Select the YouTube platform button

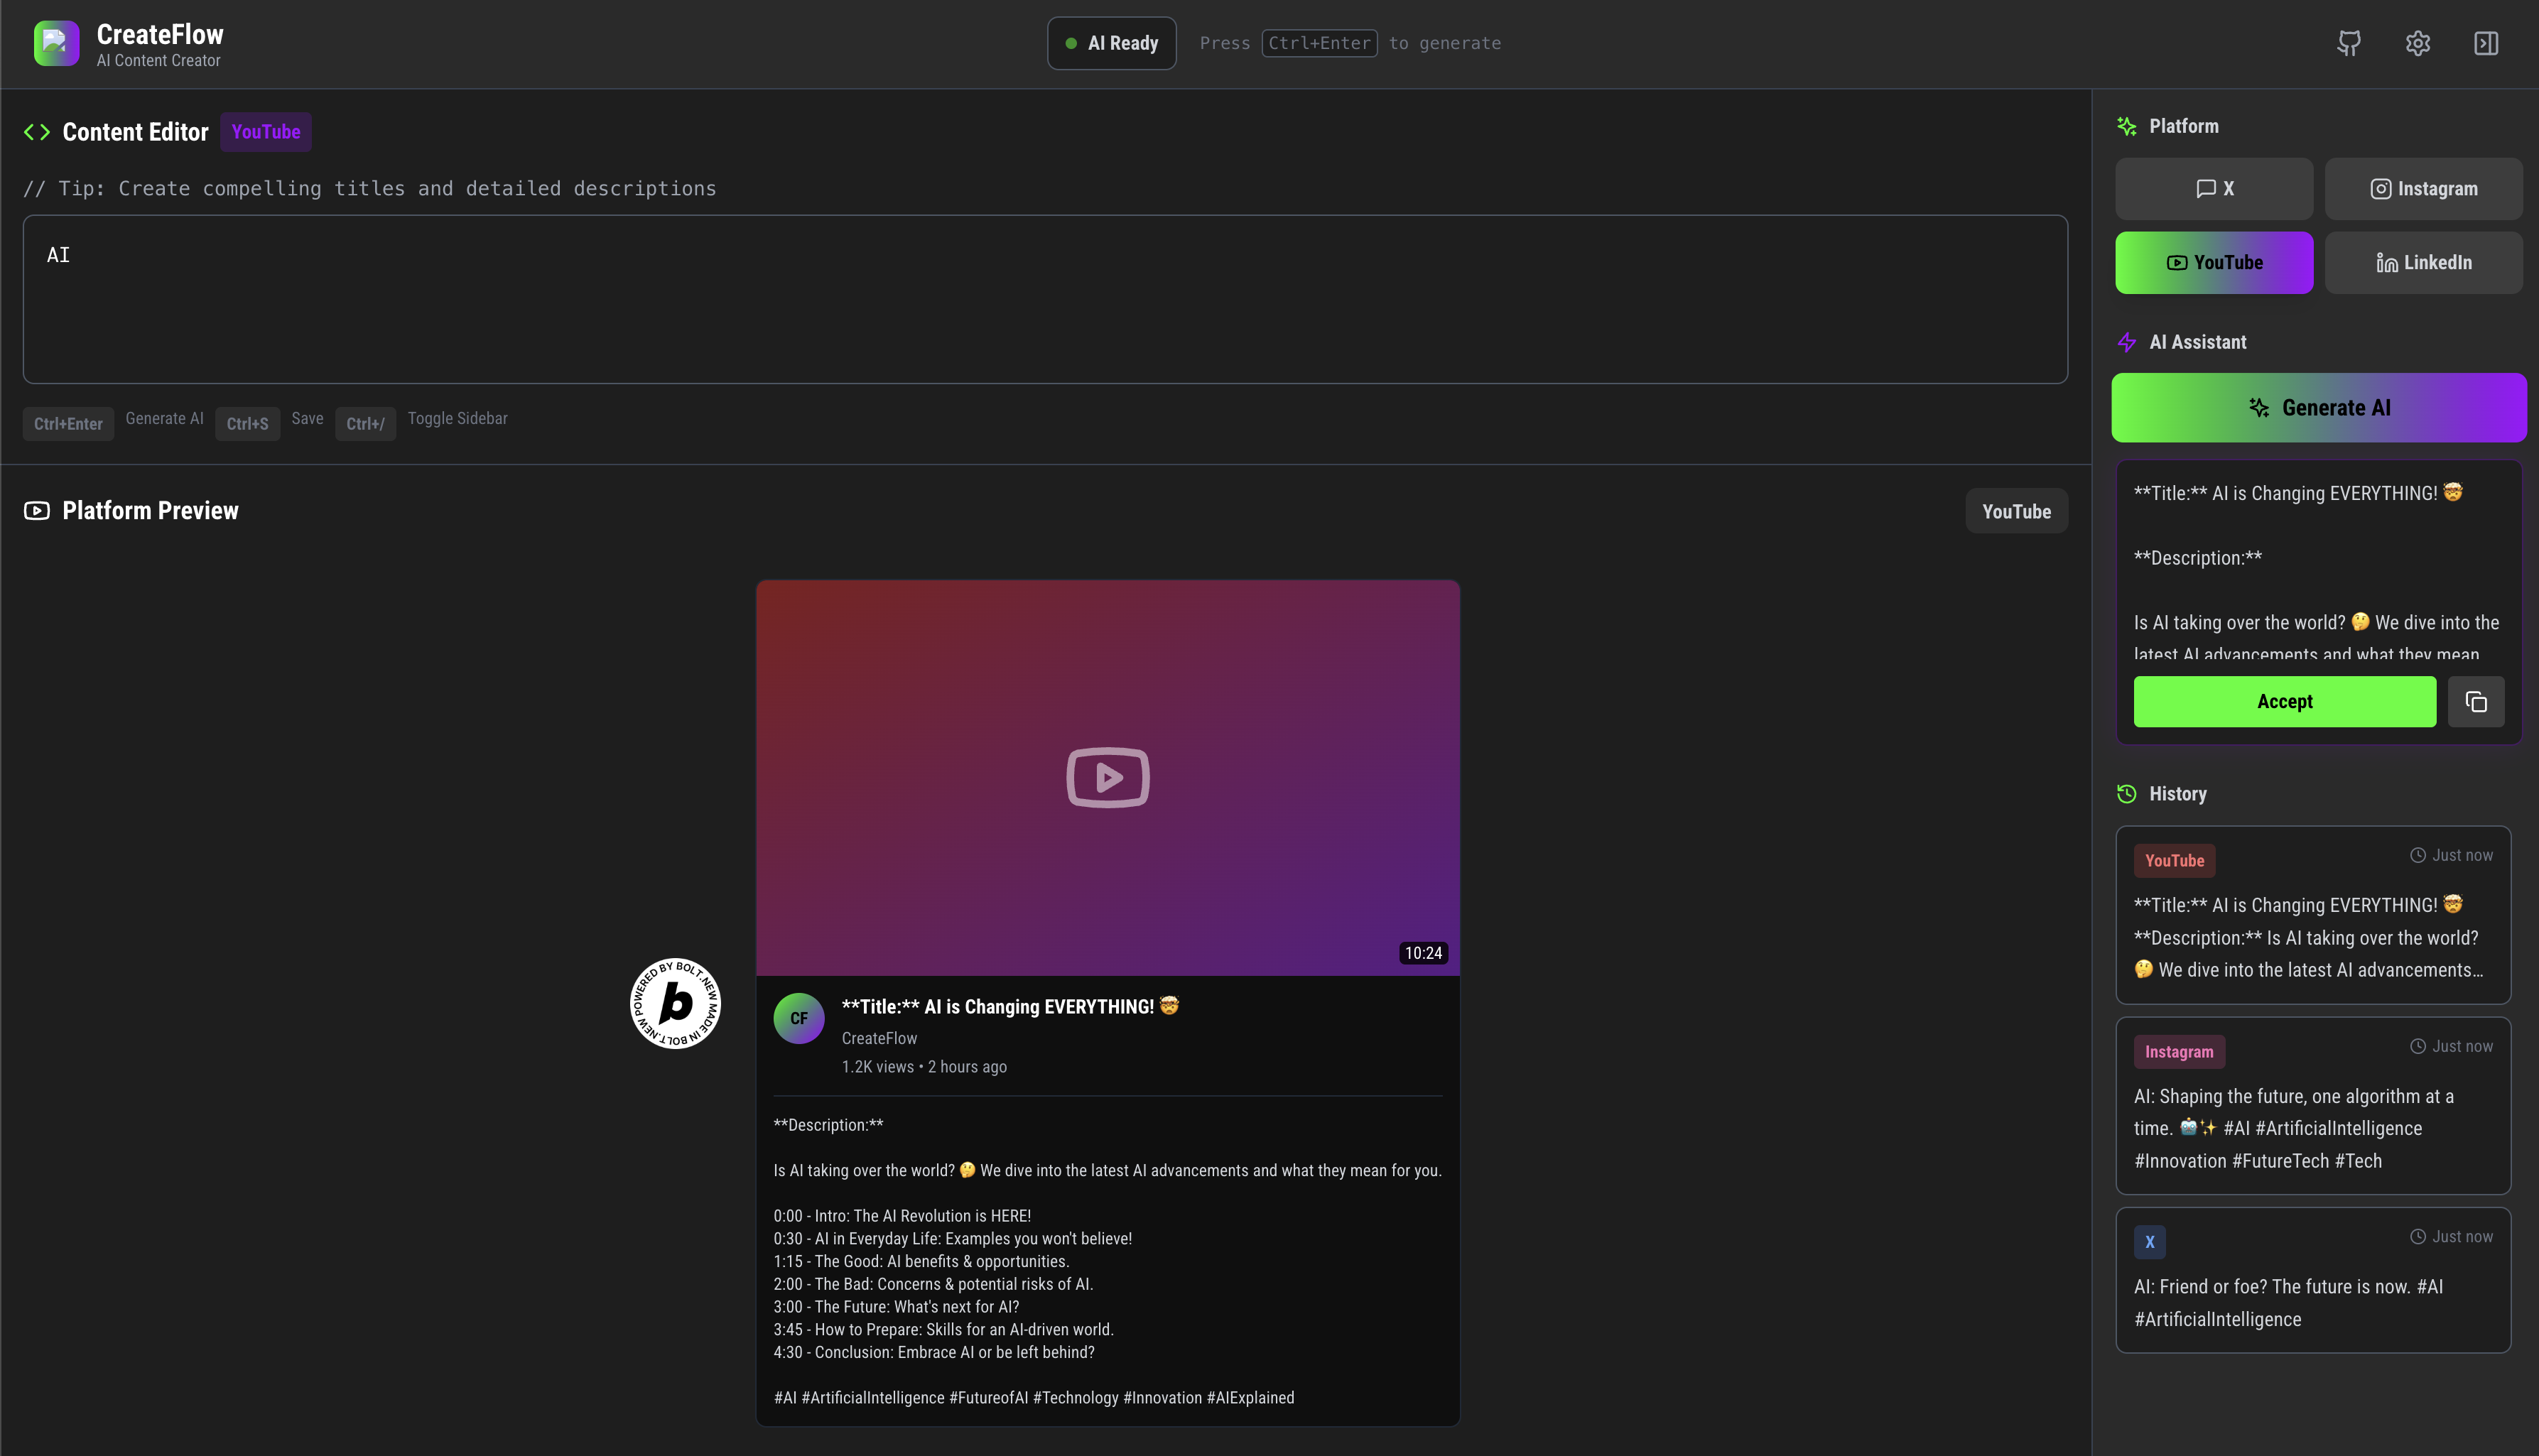2213,263
